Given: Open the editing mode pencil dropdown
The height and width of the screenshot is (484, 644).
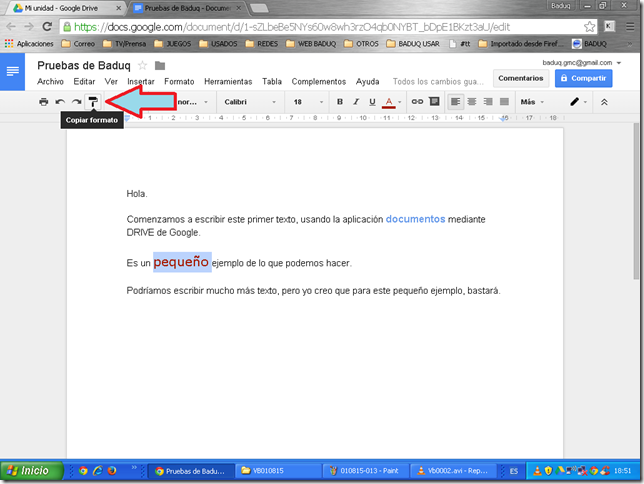Looking at the screenshot, I should (x=578, y=101).
